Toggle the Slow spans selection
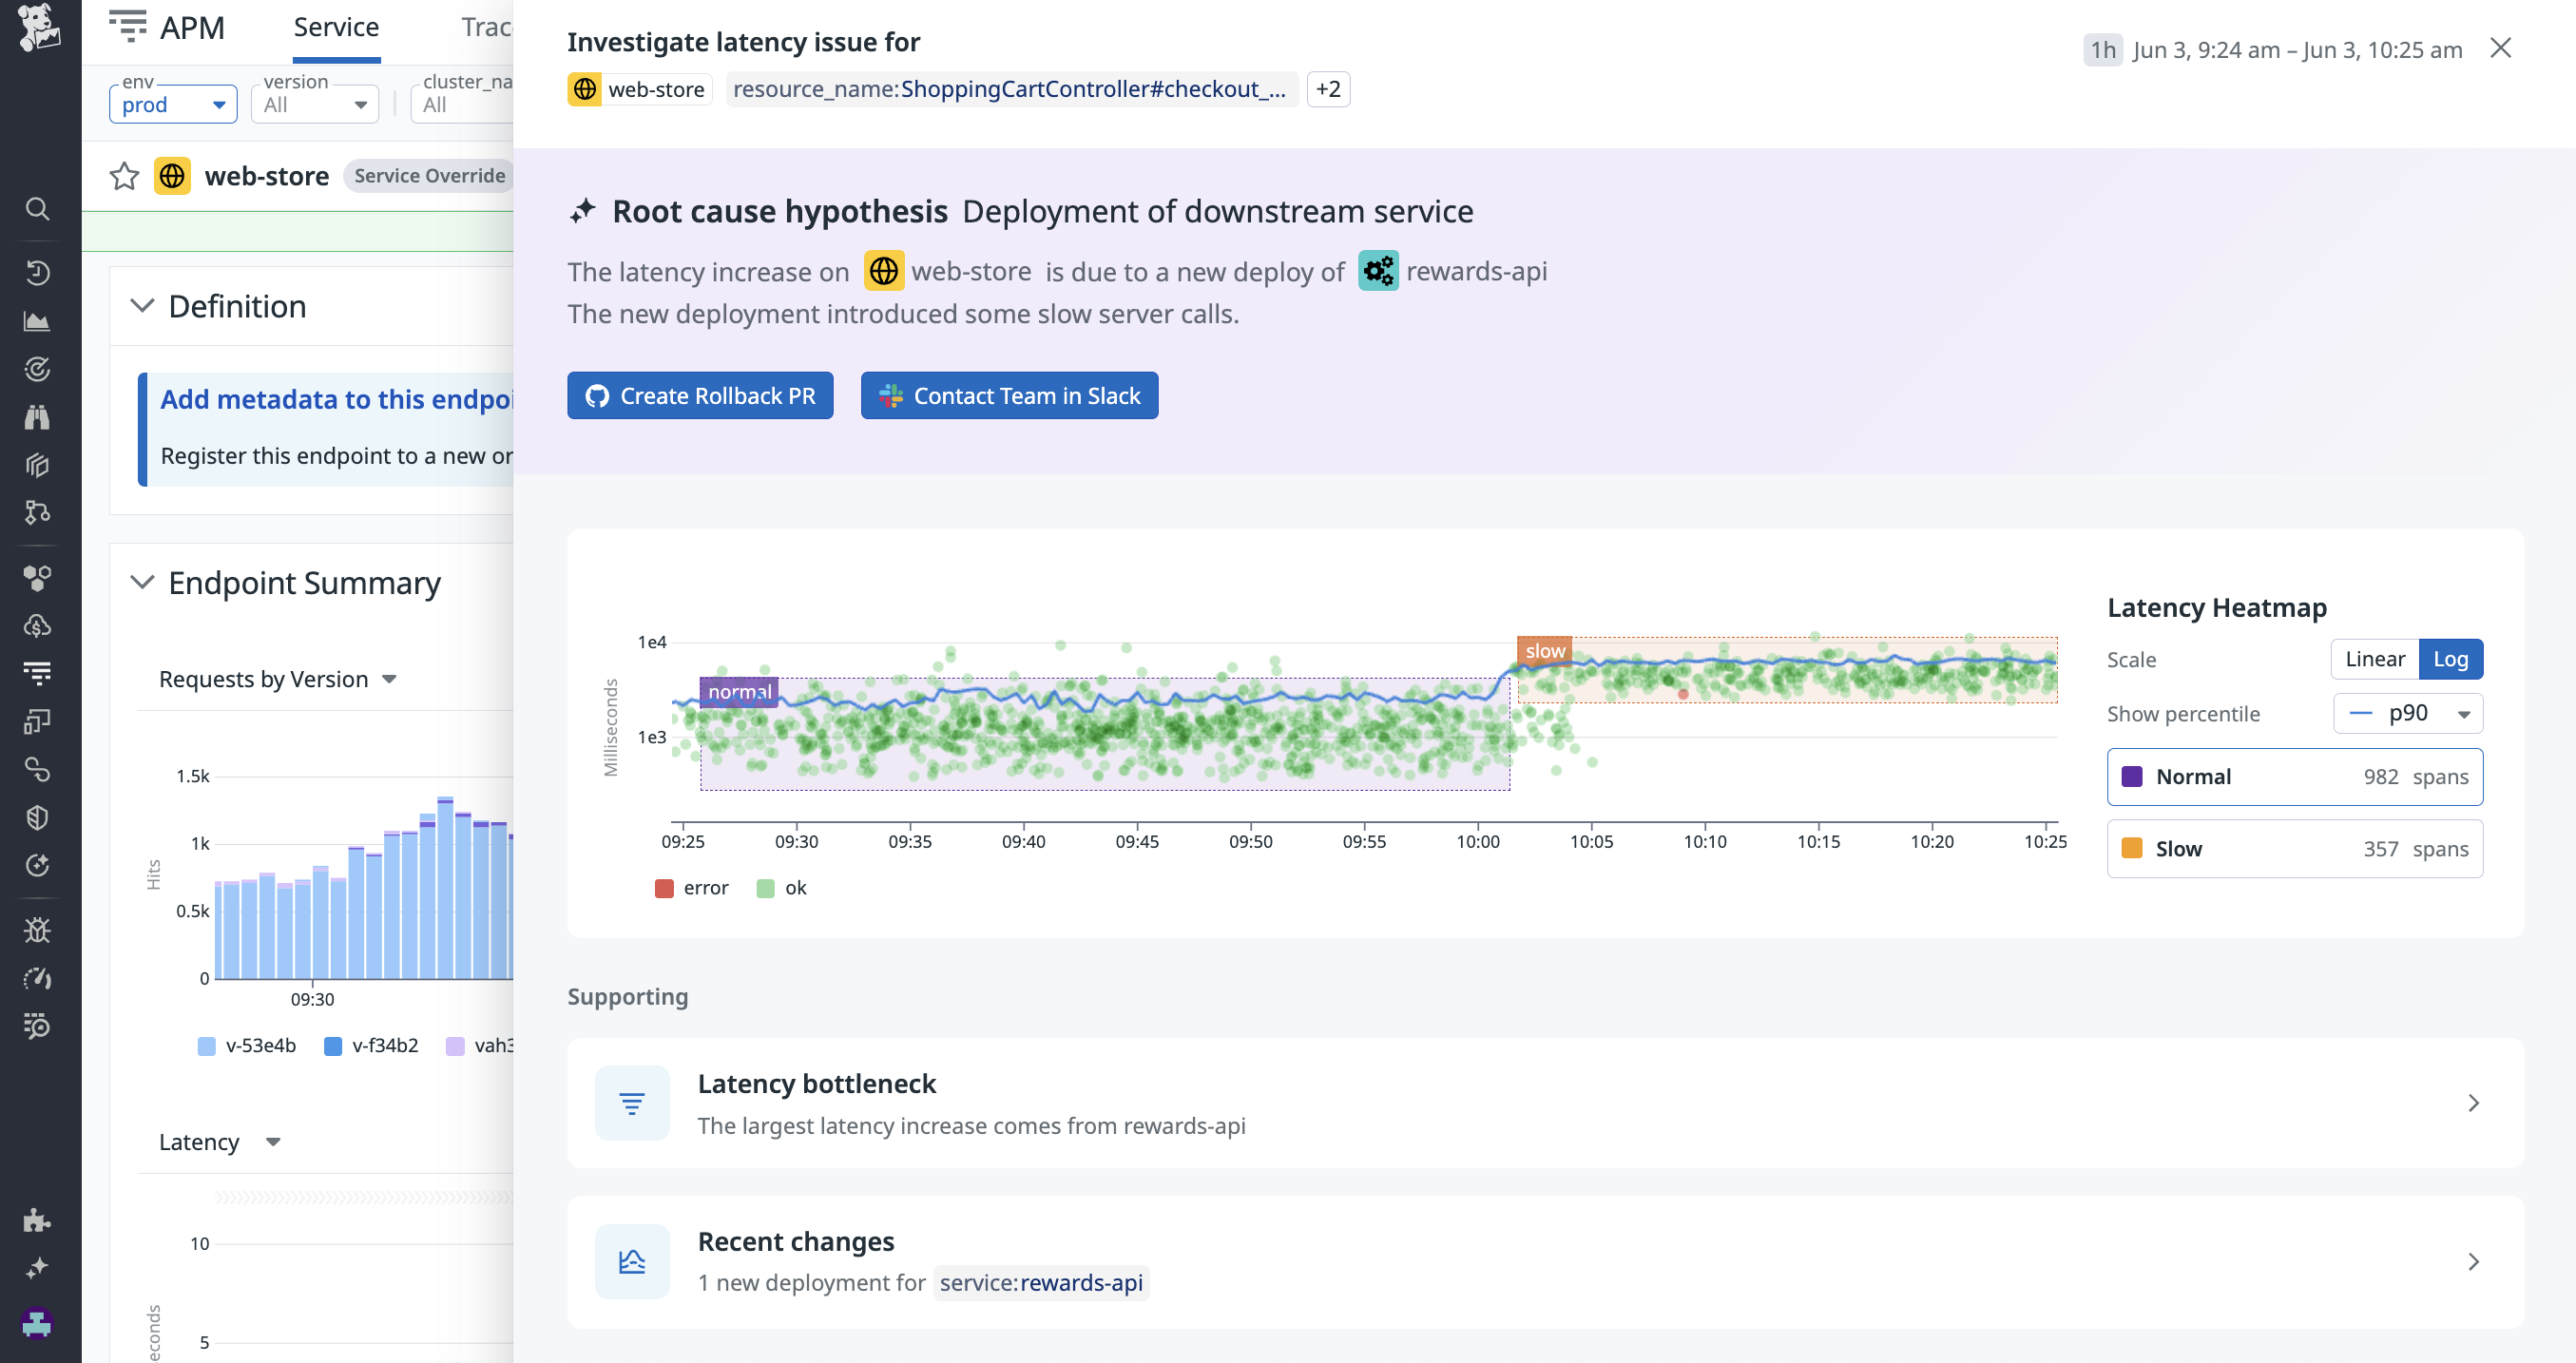 click(2294, 848)
